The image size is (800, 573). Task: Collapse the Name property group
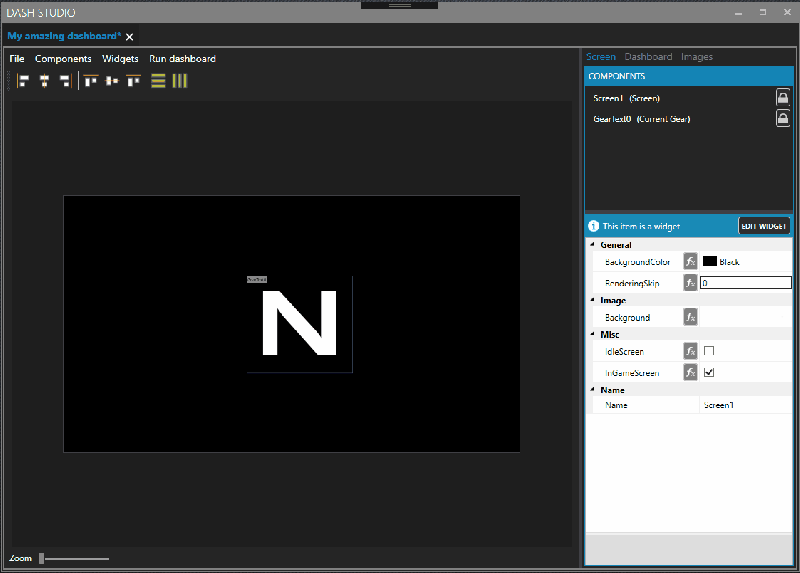pyautogui.click(x=593, y=389)
